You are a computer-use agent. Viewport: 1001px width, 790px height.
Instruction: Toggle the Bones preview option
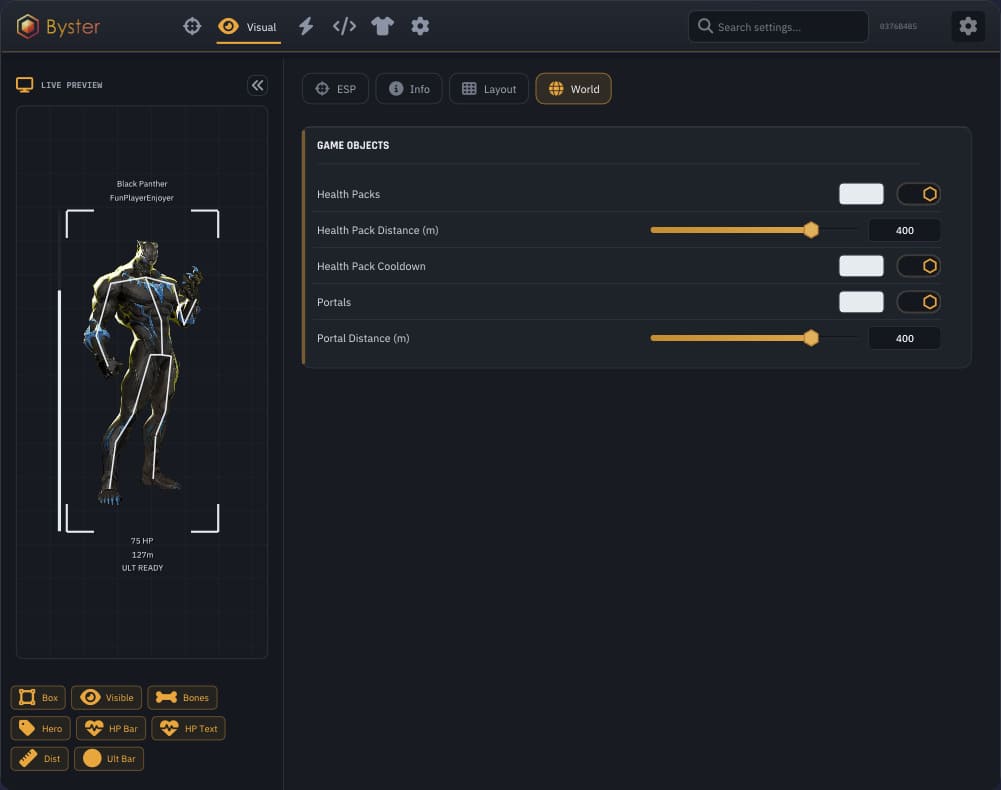click(x=183, y=697)
